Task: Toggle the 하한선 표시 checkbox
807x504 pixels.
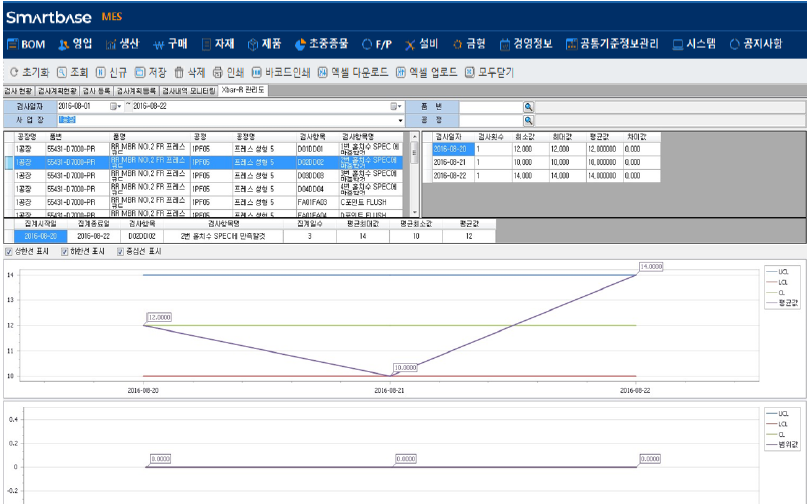Action: pos(64,252)
